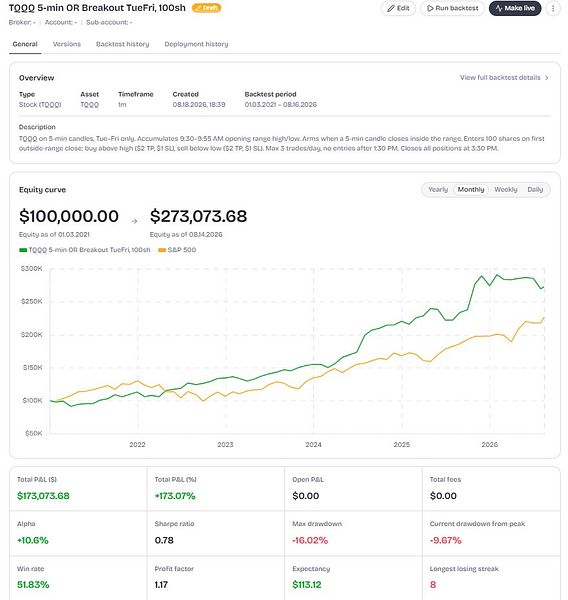Screen dimensions: 568x600
Task: Click the created date 08.18.2026, 18:39
Action: pos(199,104)
